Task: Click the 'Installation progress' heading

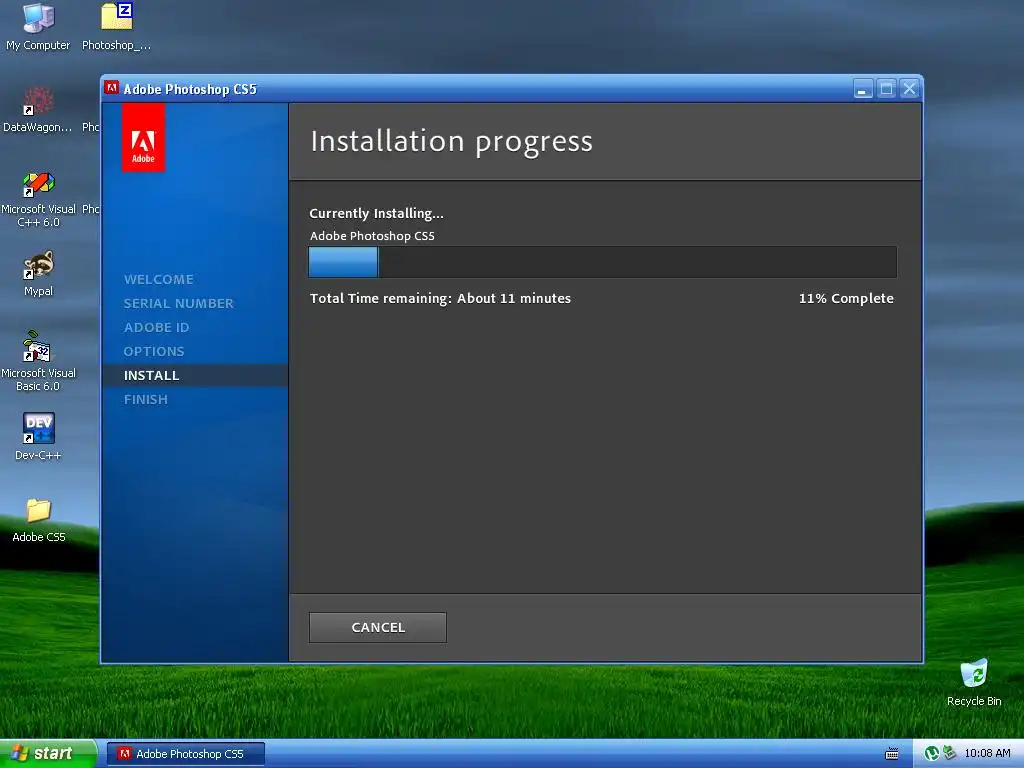Action: 451,142
